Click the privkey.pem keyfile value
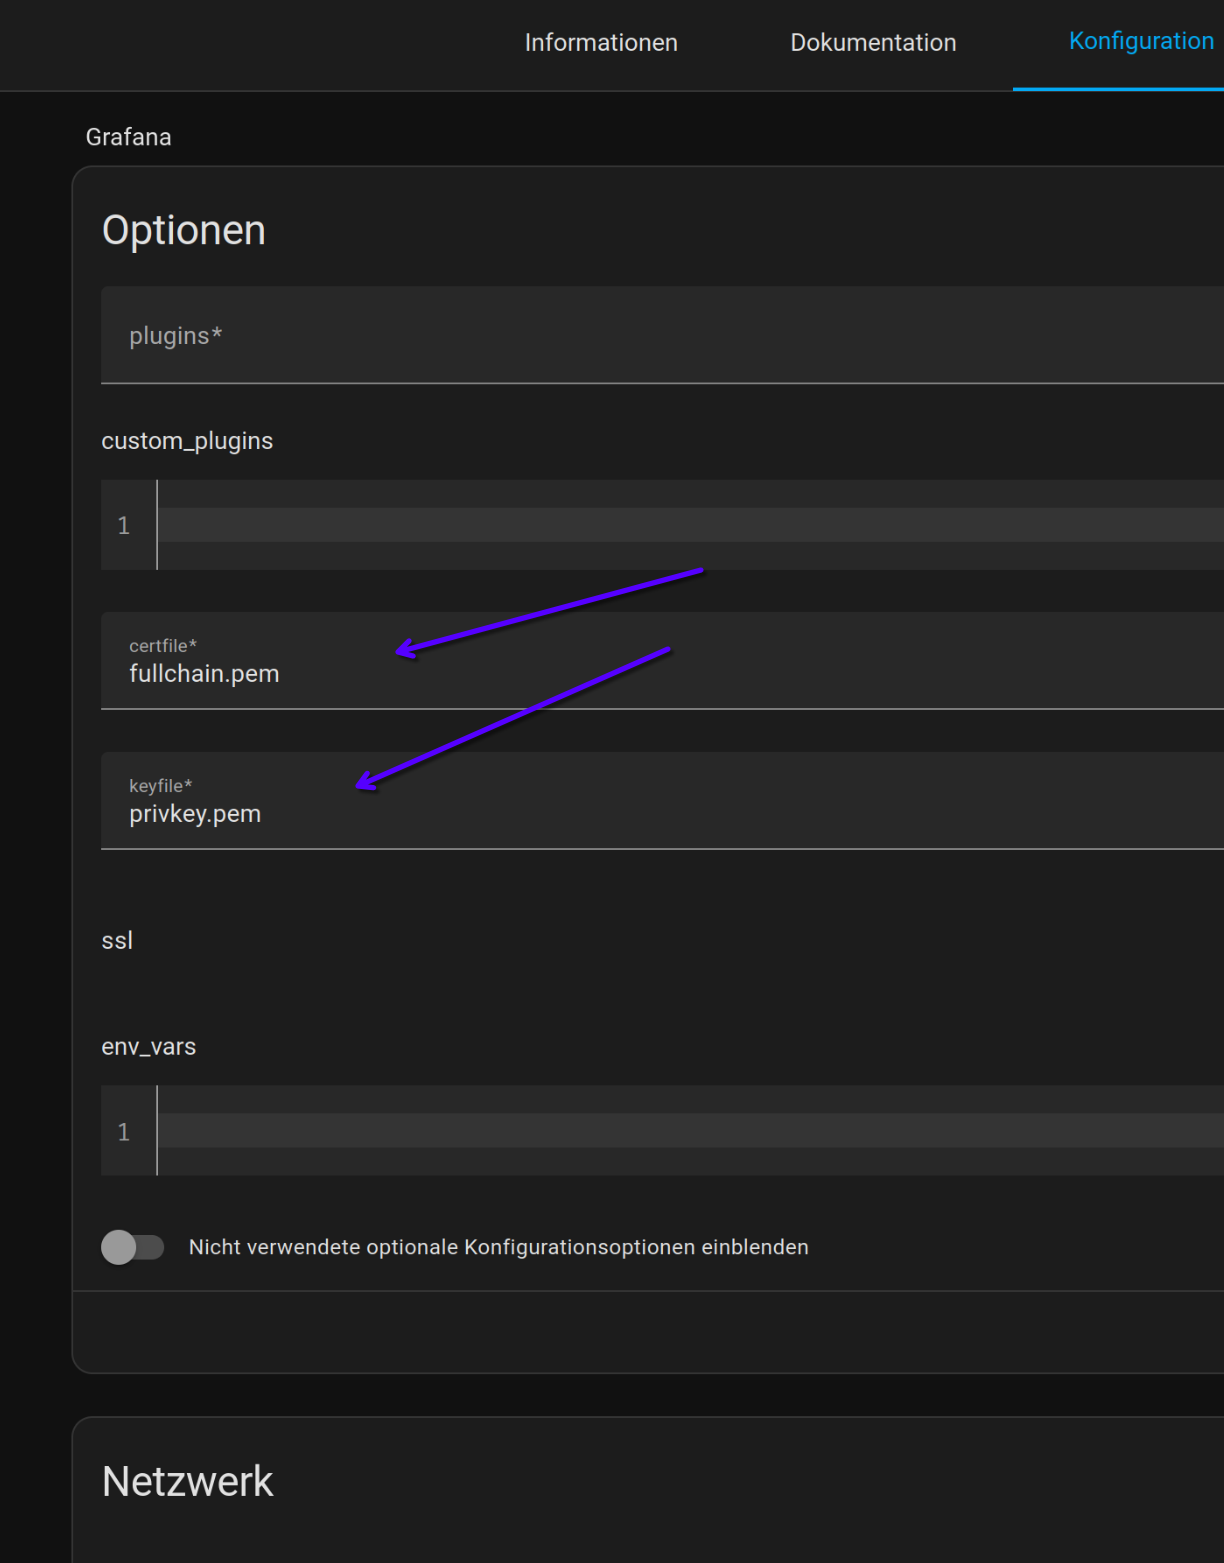1224x1563 pixels. [195, 814]
